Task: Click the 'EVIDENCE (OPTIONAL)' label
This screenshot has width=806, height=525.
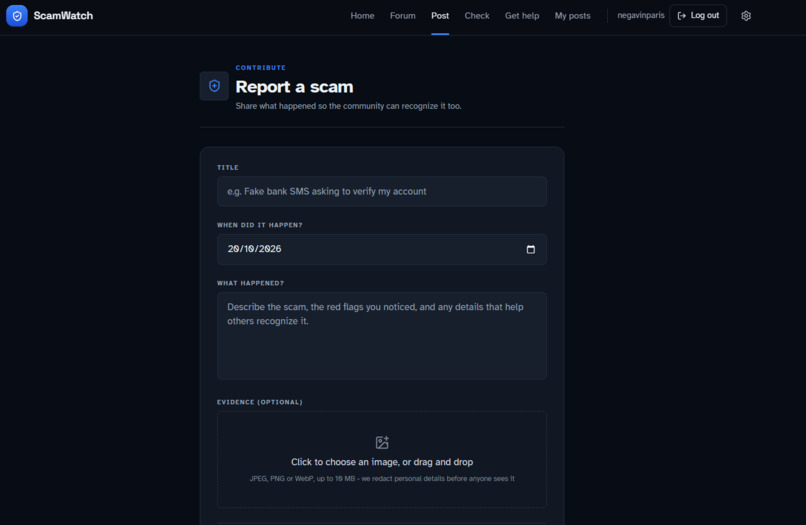Action: click(260, 402)
